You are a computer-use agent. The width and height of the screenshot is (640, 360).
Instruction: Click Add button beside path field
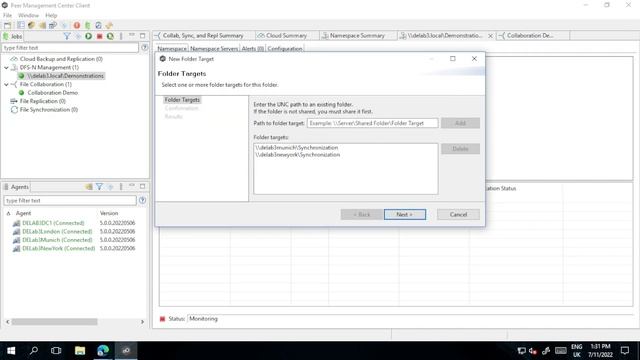[x=460, y=123]
